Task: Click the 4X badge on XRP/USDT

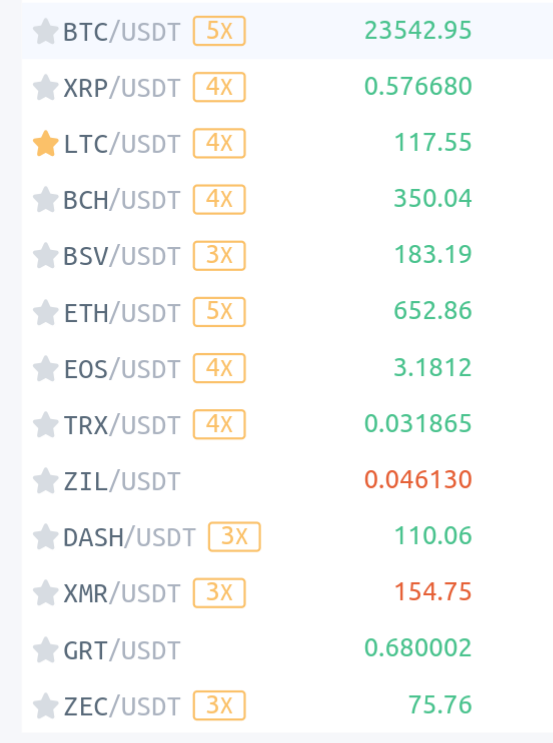Action: pyautogui.click(x=219, y=87)
